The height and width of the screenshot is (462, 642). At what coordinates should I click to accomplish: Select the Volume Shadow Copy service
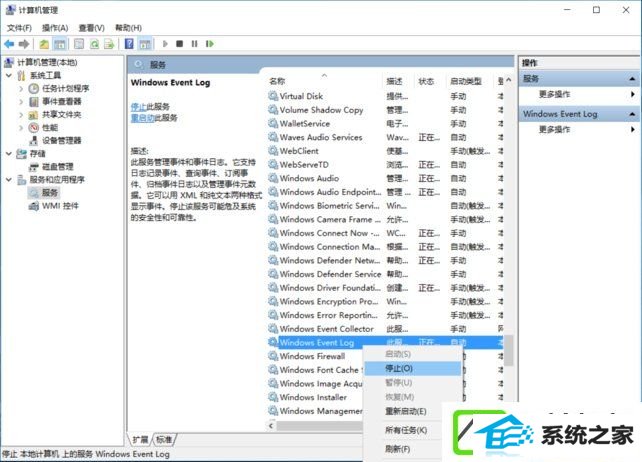click(x=385, y=110)
